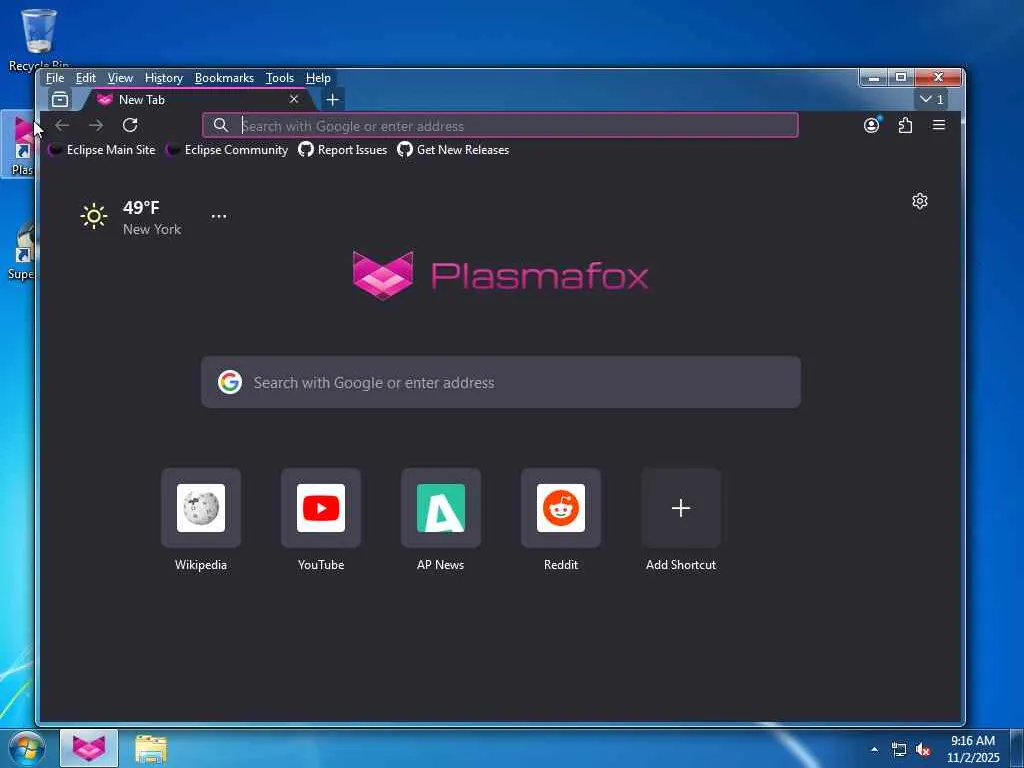Open the View menu
This screenshot has width=1024, height=768.
coord(120,78)
